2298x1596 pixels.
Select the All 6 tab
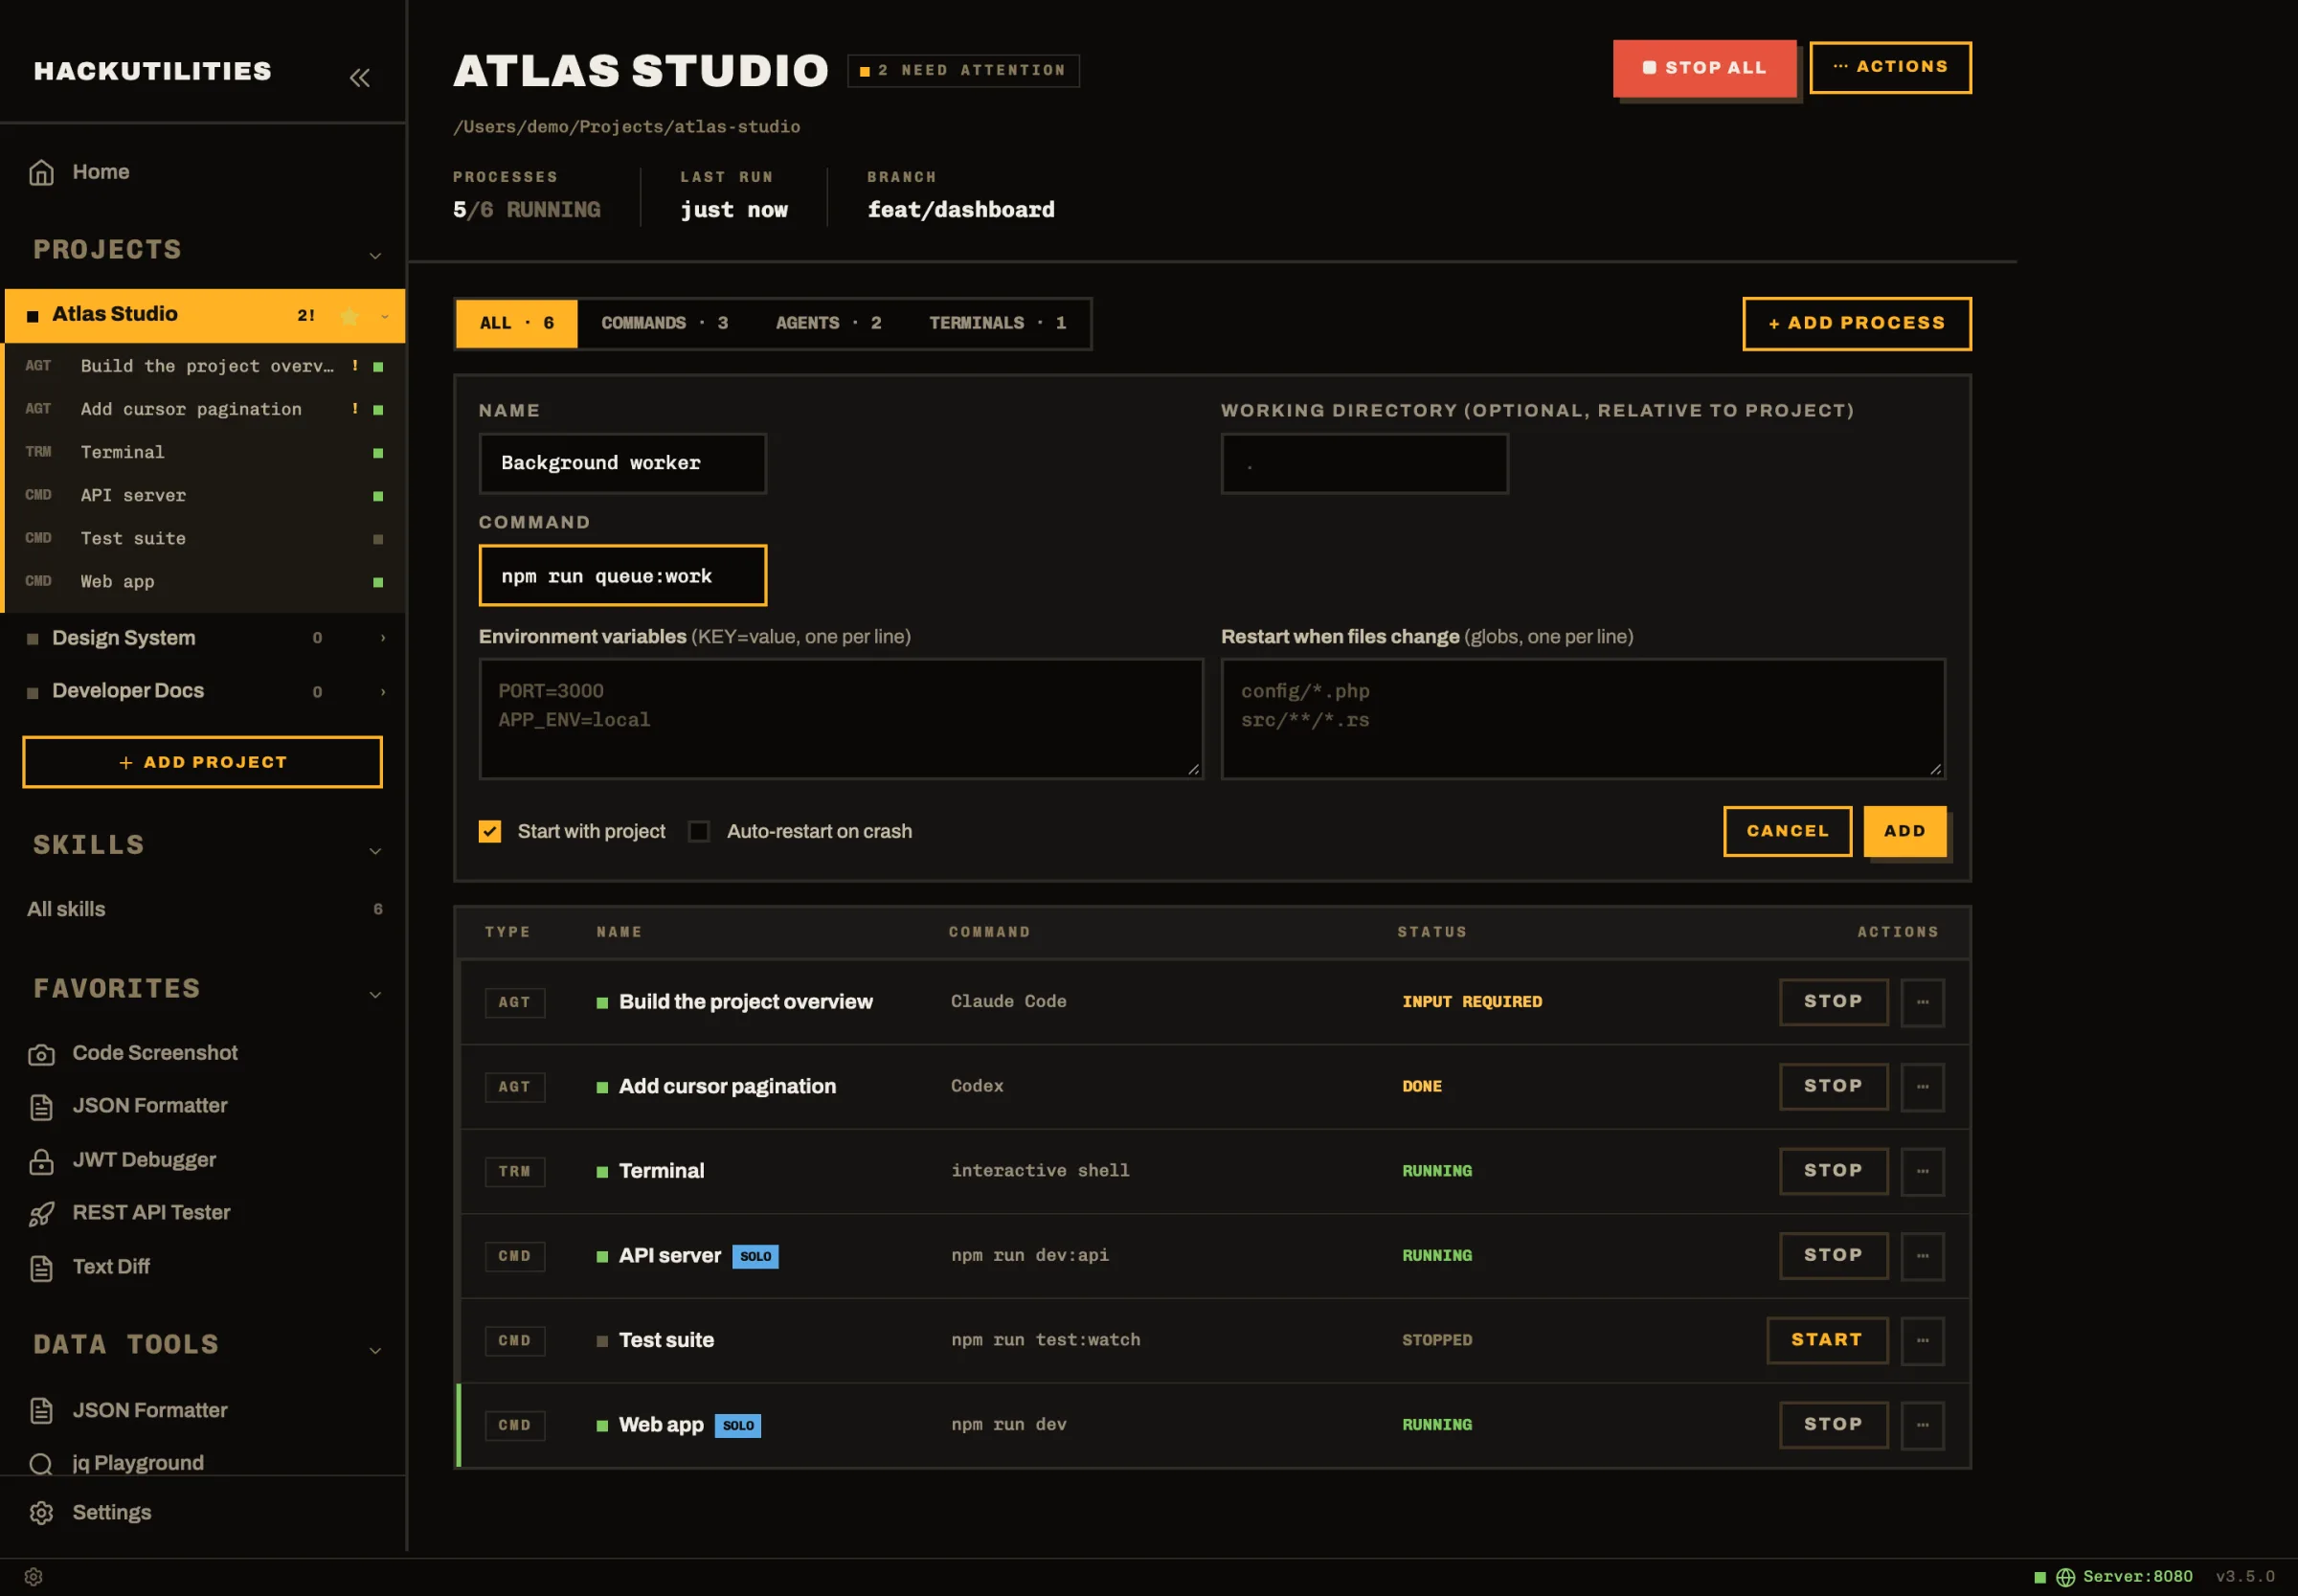516,323
